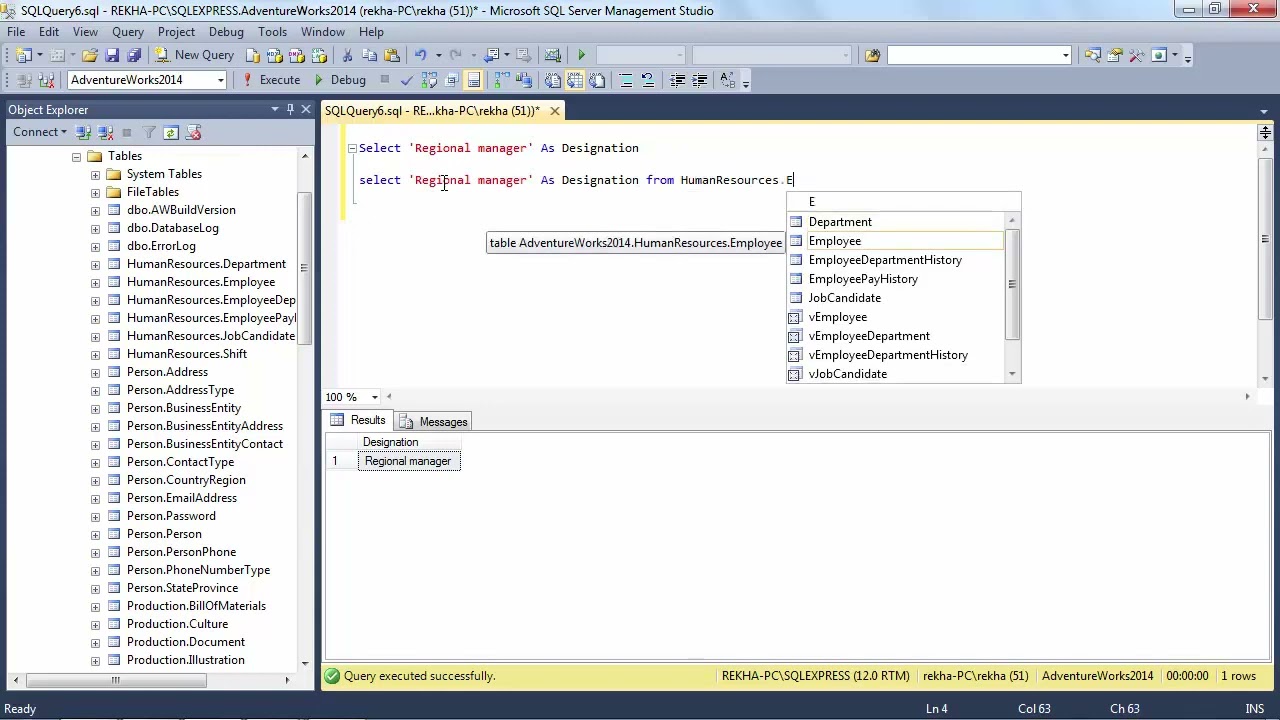Click Display Estimated Execution Plan icon
The width and height of the screenshot is (1280, 720).
429,80
